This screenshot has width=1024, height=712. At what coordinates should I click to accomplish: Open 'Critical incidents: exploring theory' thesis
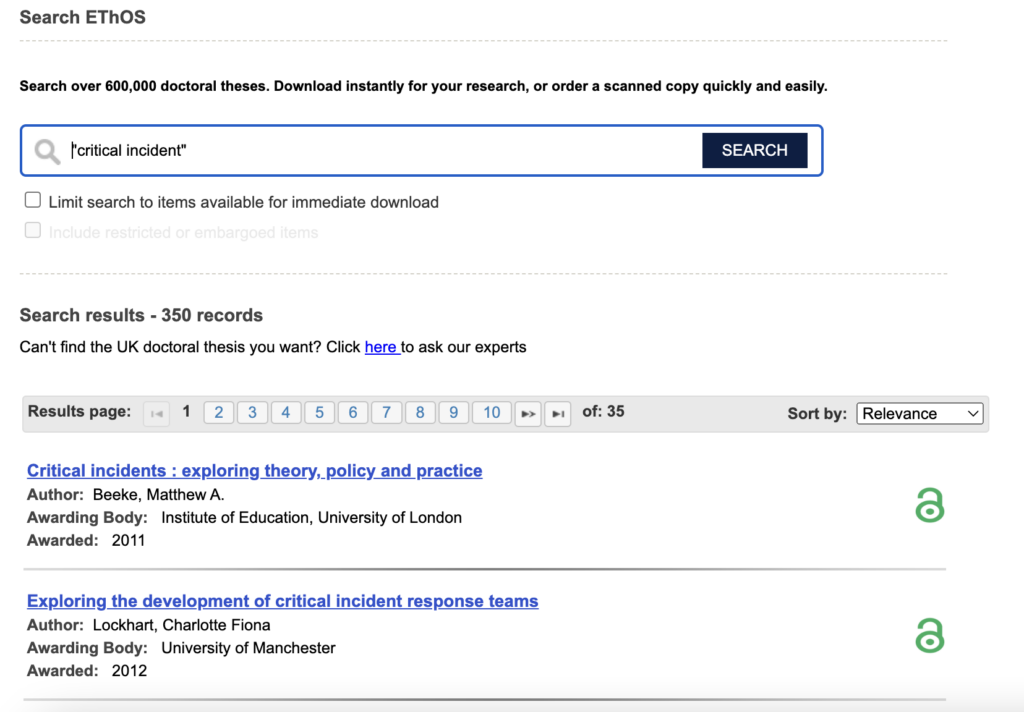(x=254, y=471)
